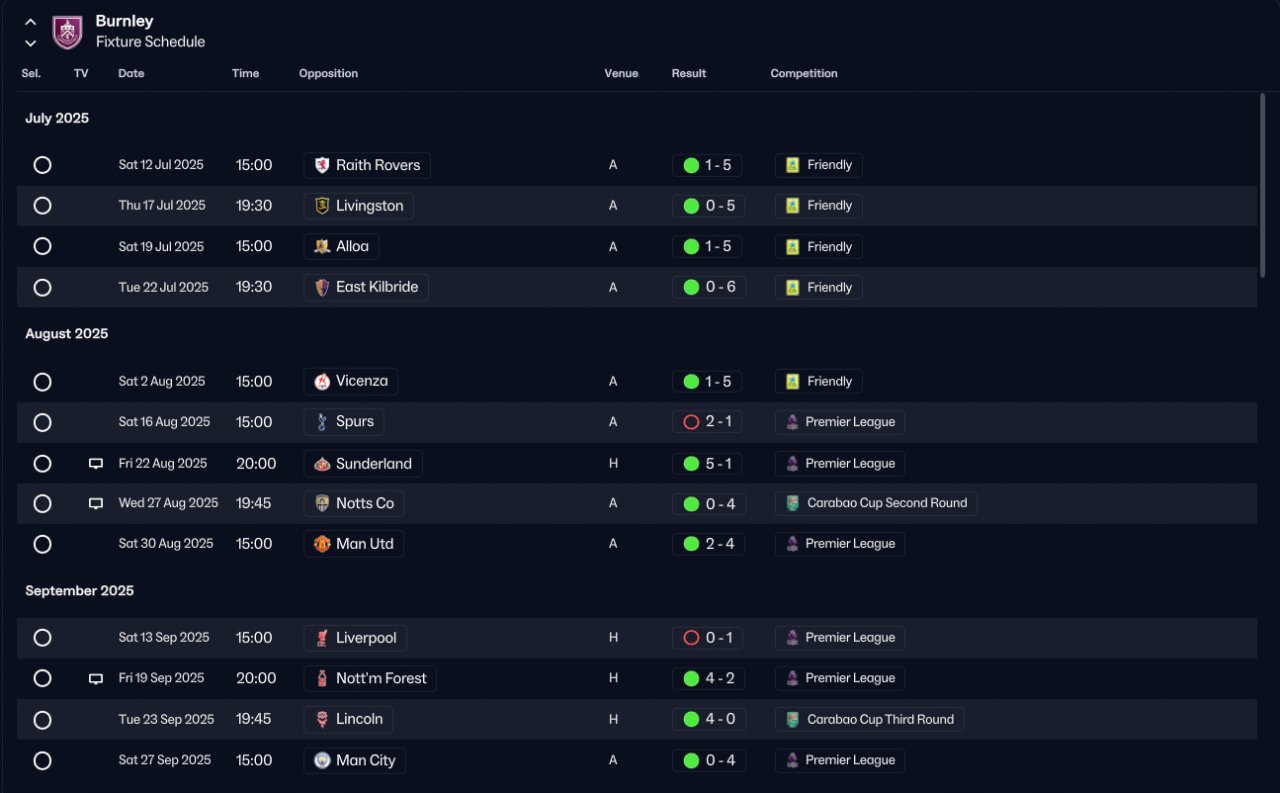Select the Lincoln fixture radio button
Viewport: 1280px width, 793px height.
42,719
